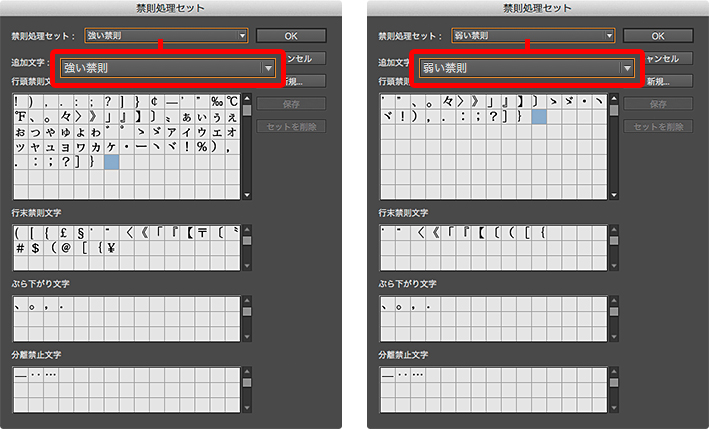709x429 pixels.
Task: Select the # character in 強い禁則 行末禁則文字 grid
Action: coord(21,248)
